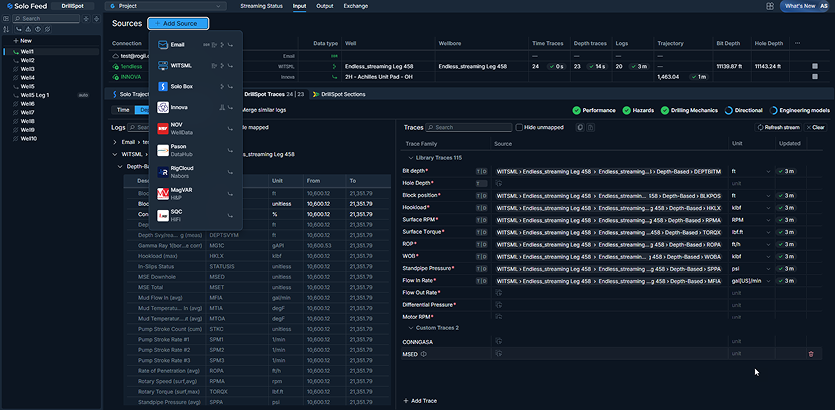Tick the Hide unmapped checkbox in Traces
Screen dimensions: 835x410
[519, 127]
